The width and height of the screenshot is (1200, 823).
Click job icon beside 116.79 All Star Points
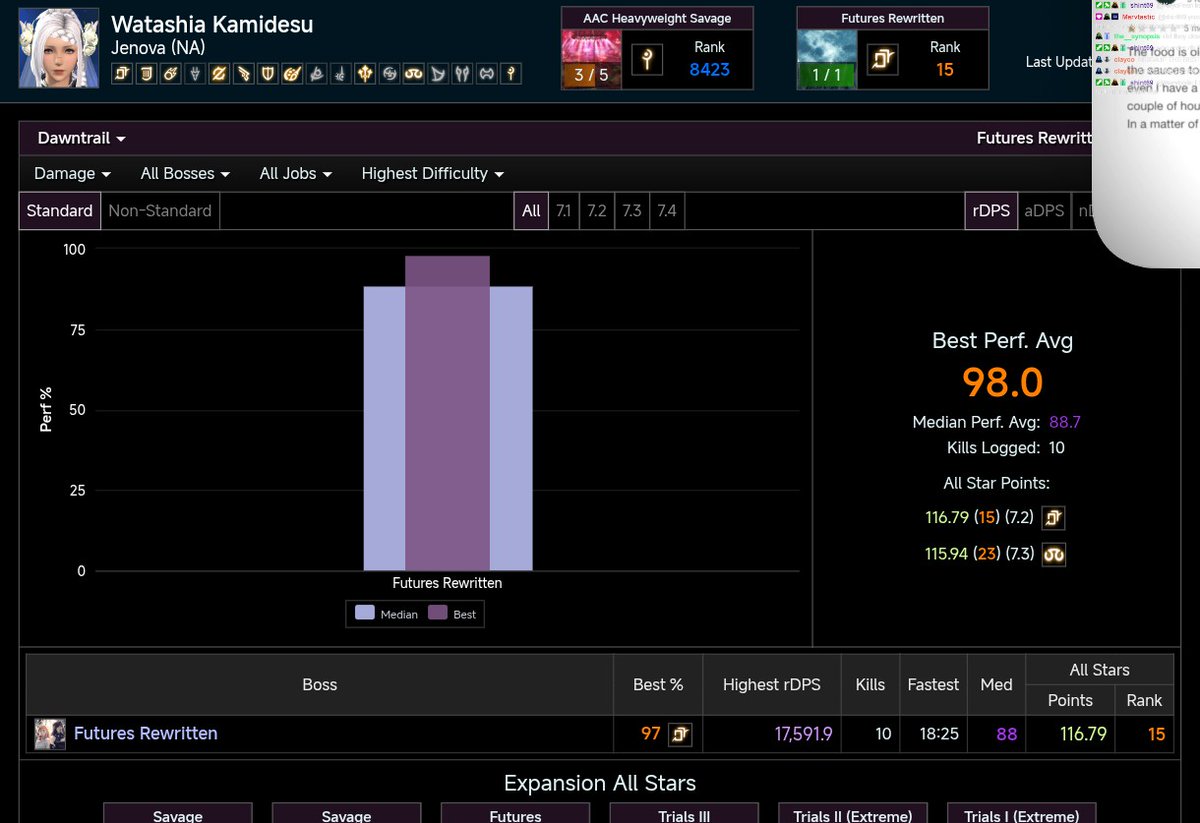[x=1053, y=518]
